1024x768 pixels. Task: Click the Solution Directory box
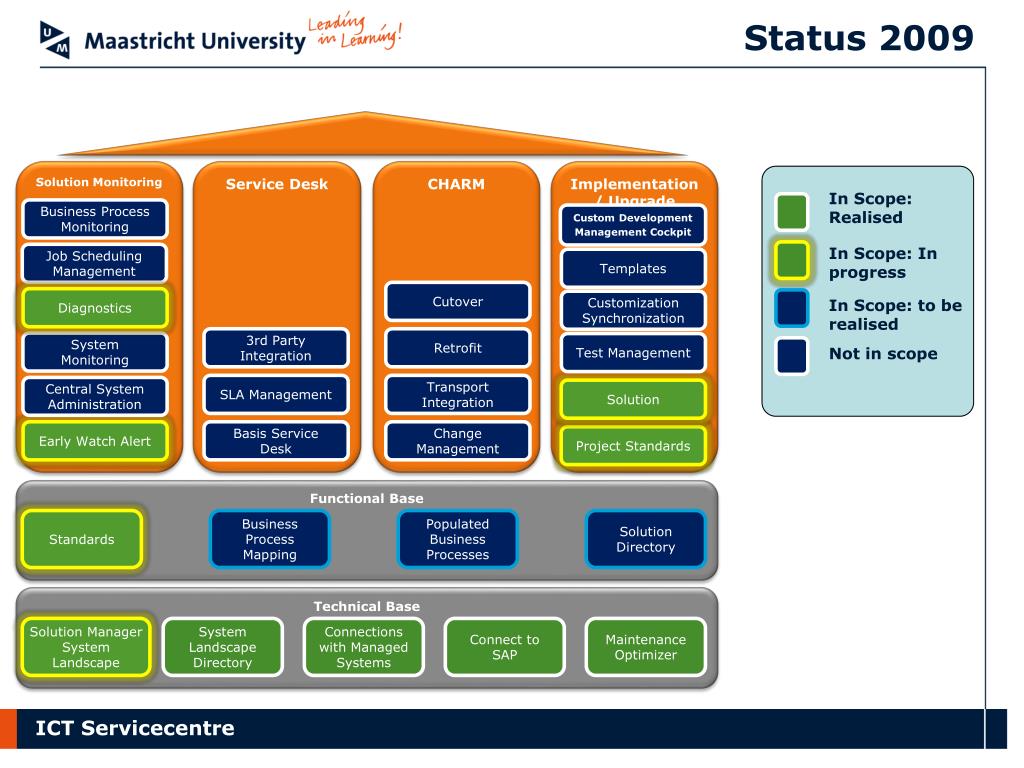pyautogui.click(x=645, y=539)
